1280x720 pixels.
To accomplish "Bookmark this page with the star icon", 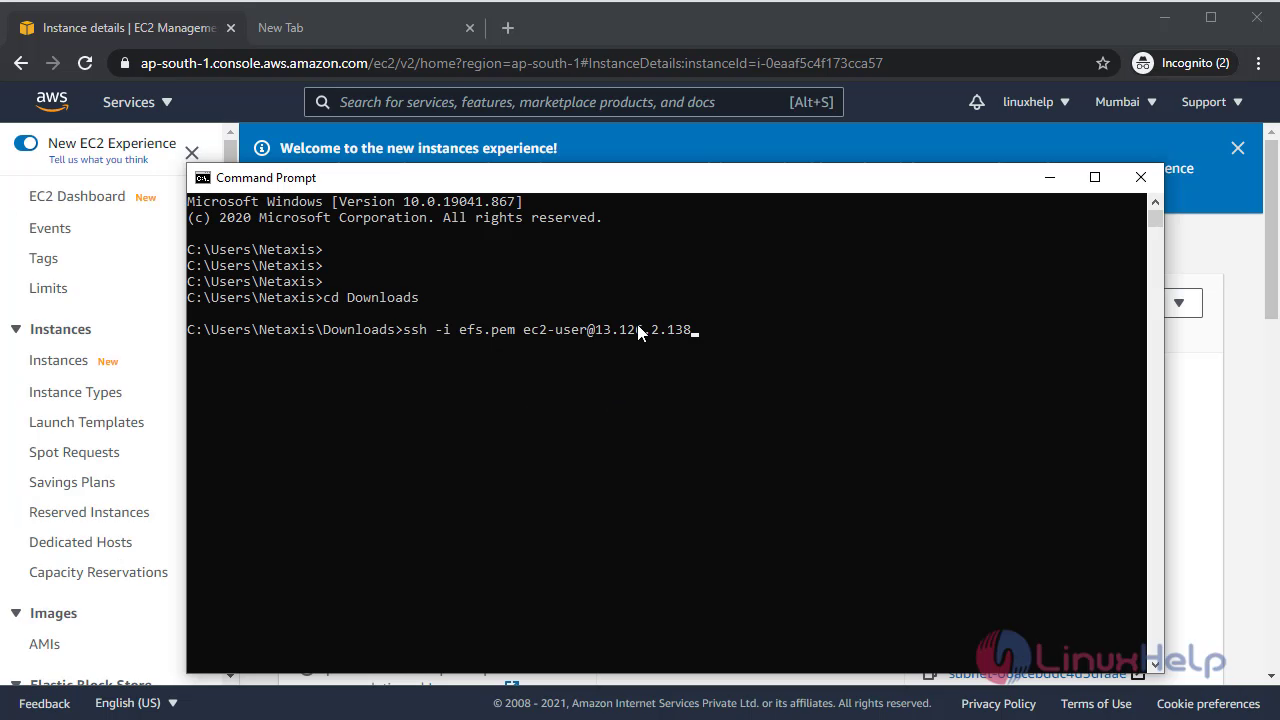I will (x=1103, y=63).
